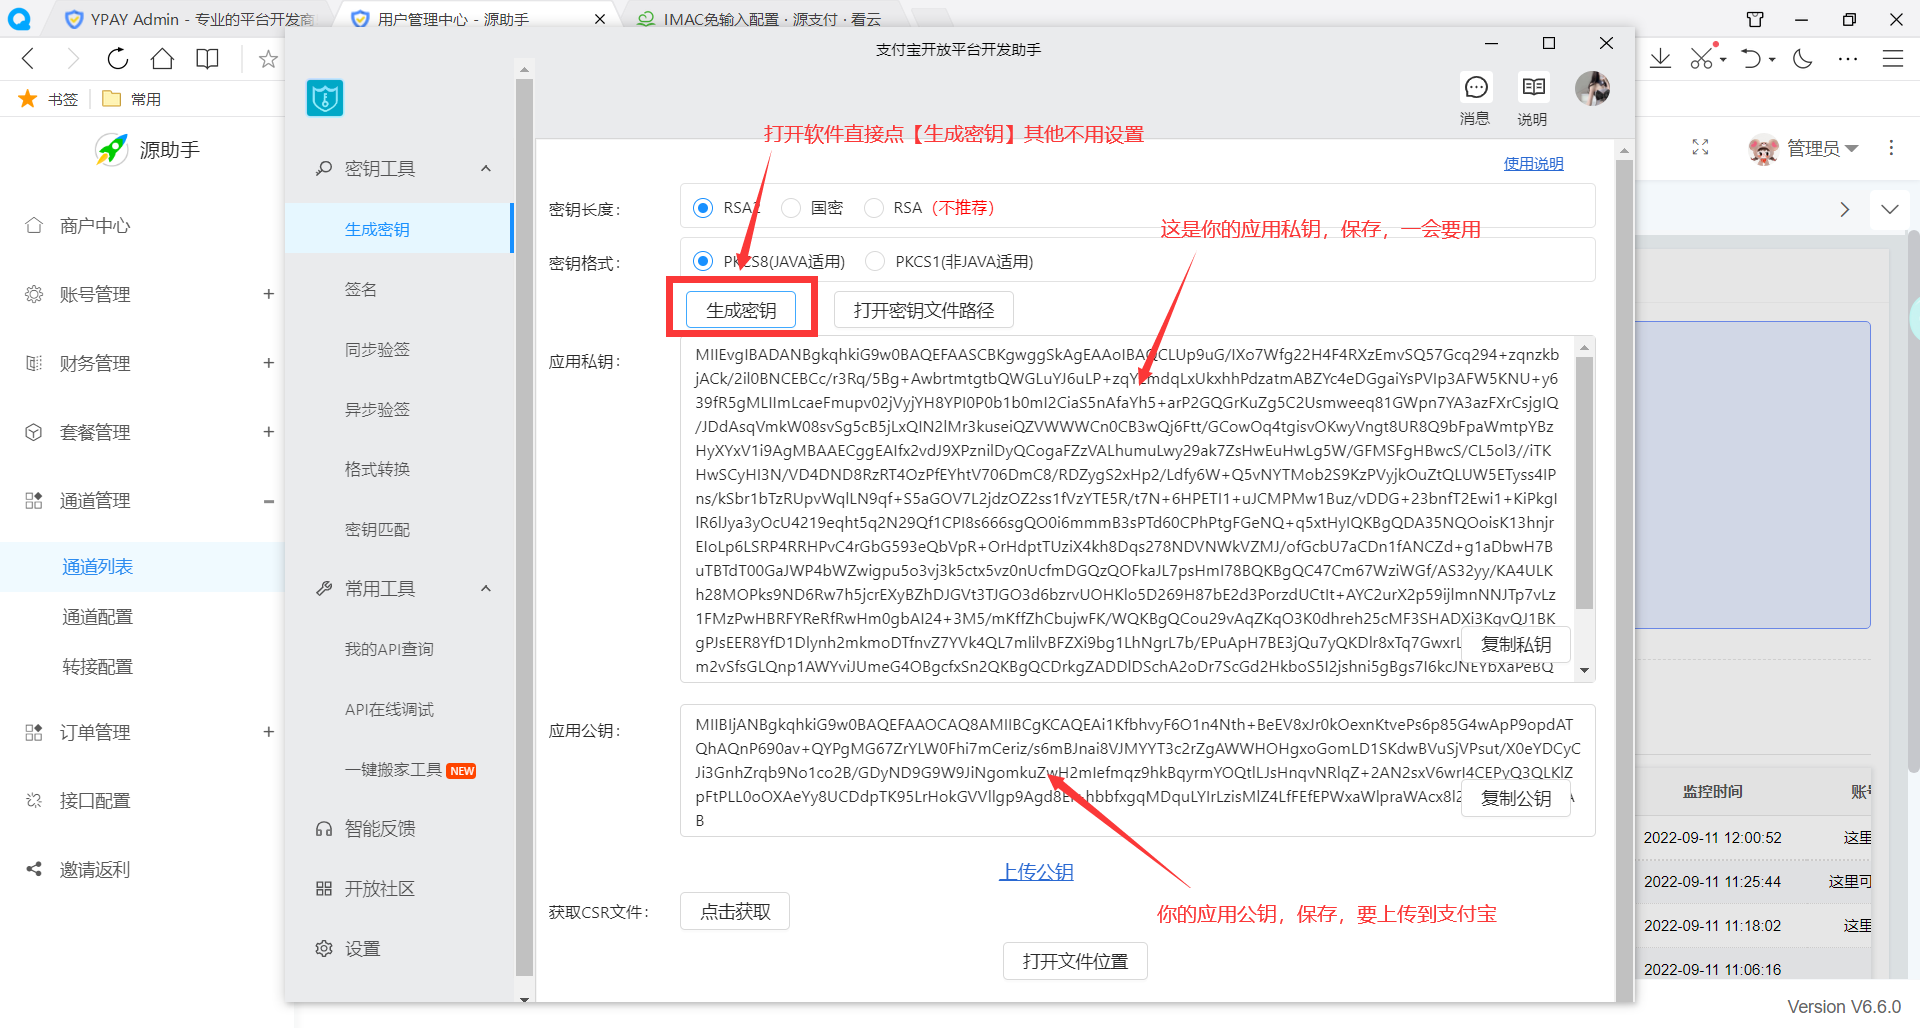
Task: Expand 订单管理 plus in browser sidebar
Action: 268,732
